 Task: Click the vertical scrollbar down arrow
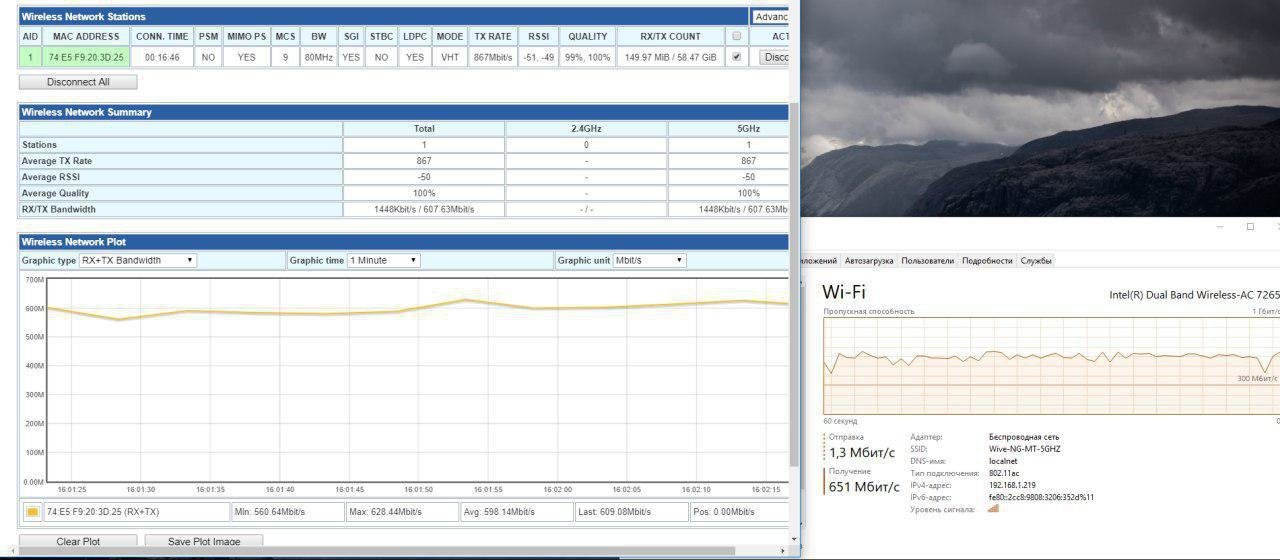pyautogui.click(x=795, y=539)
